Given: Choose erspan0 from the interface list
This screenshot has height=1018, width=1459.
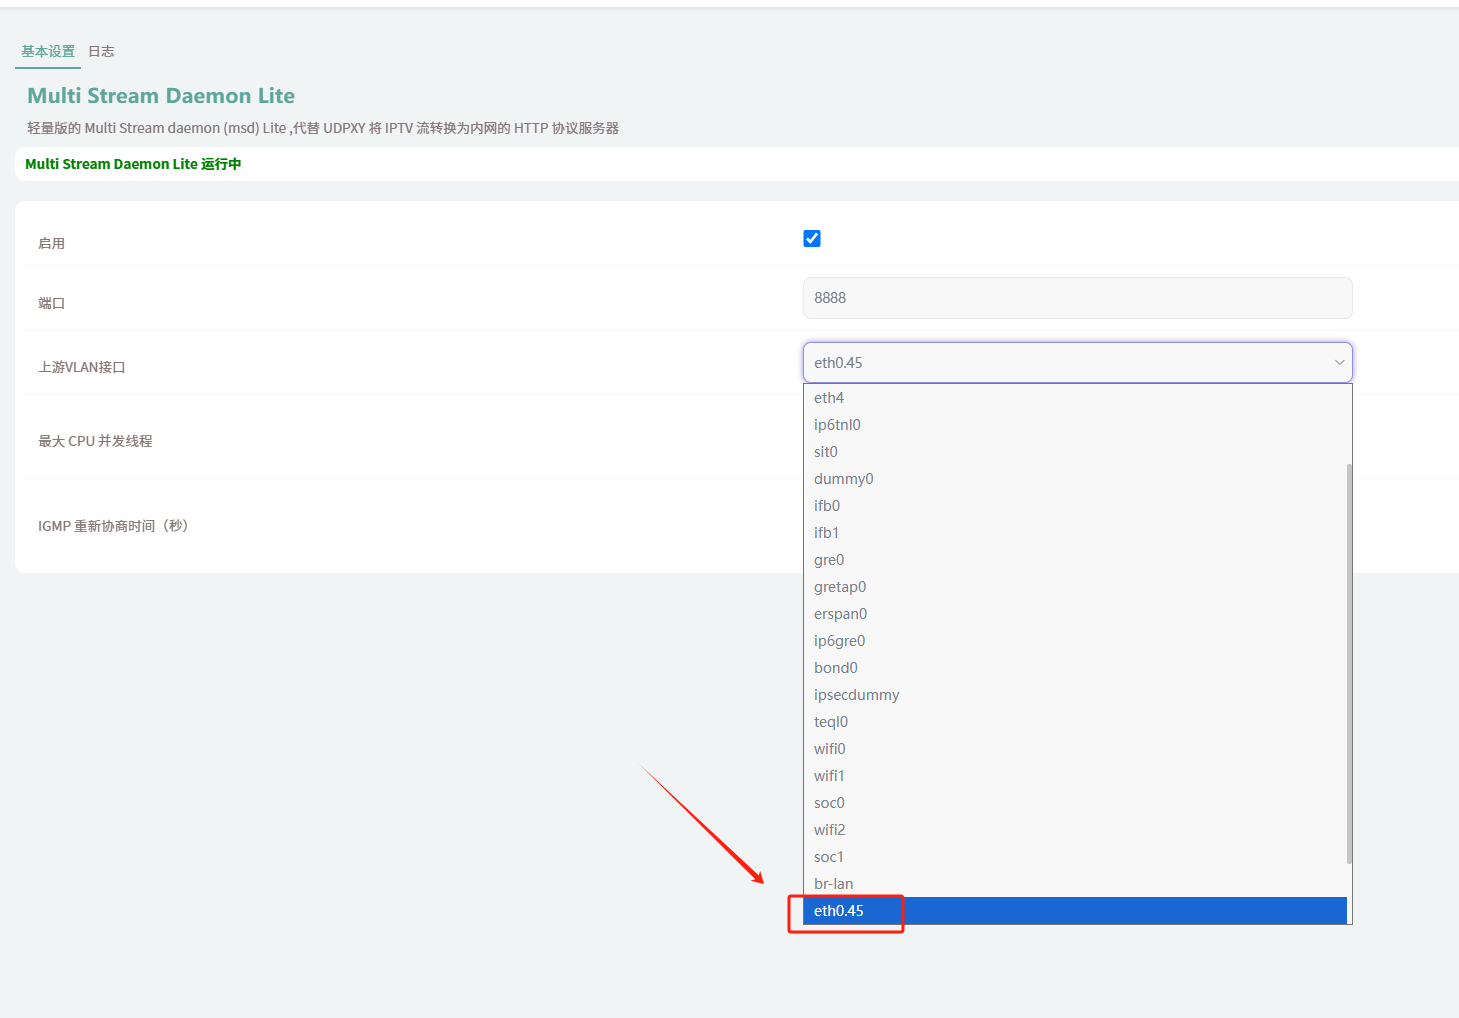Looking at the screenshot, I should [840, 614].
